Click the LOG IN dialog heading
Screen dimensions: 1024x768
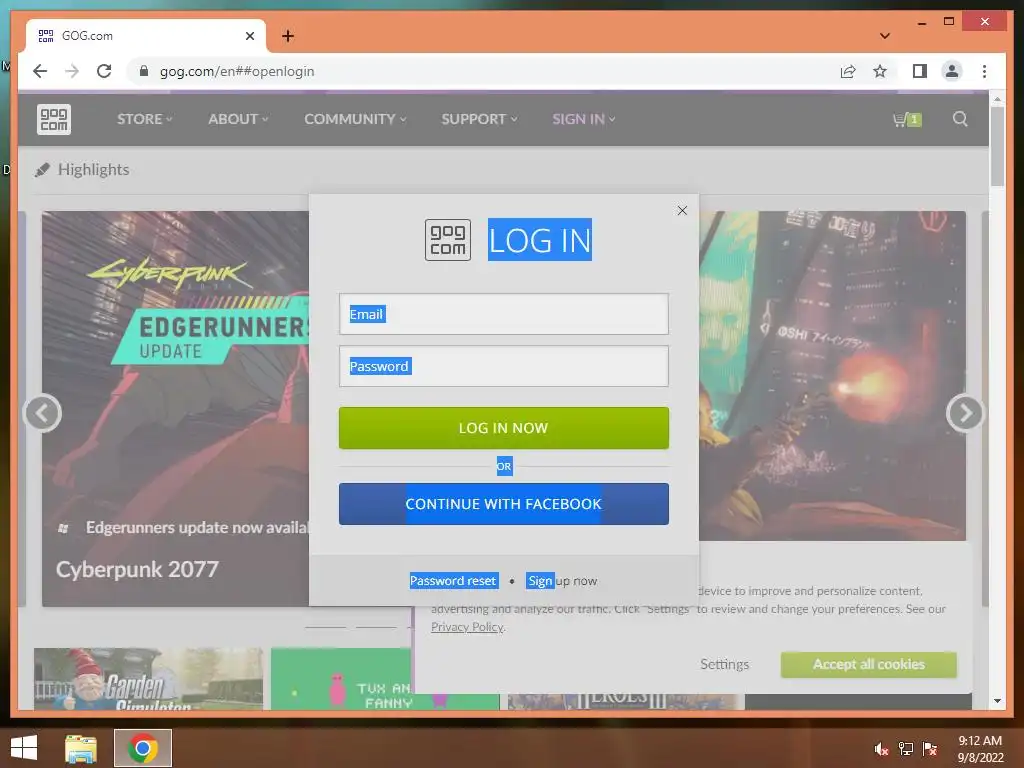[x=540, y=240]
